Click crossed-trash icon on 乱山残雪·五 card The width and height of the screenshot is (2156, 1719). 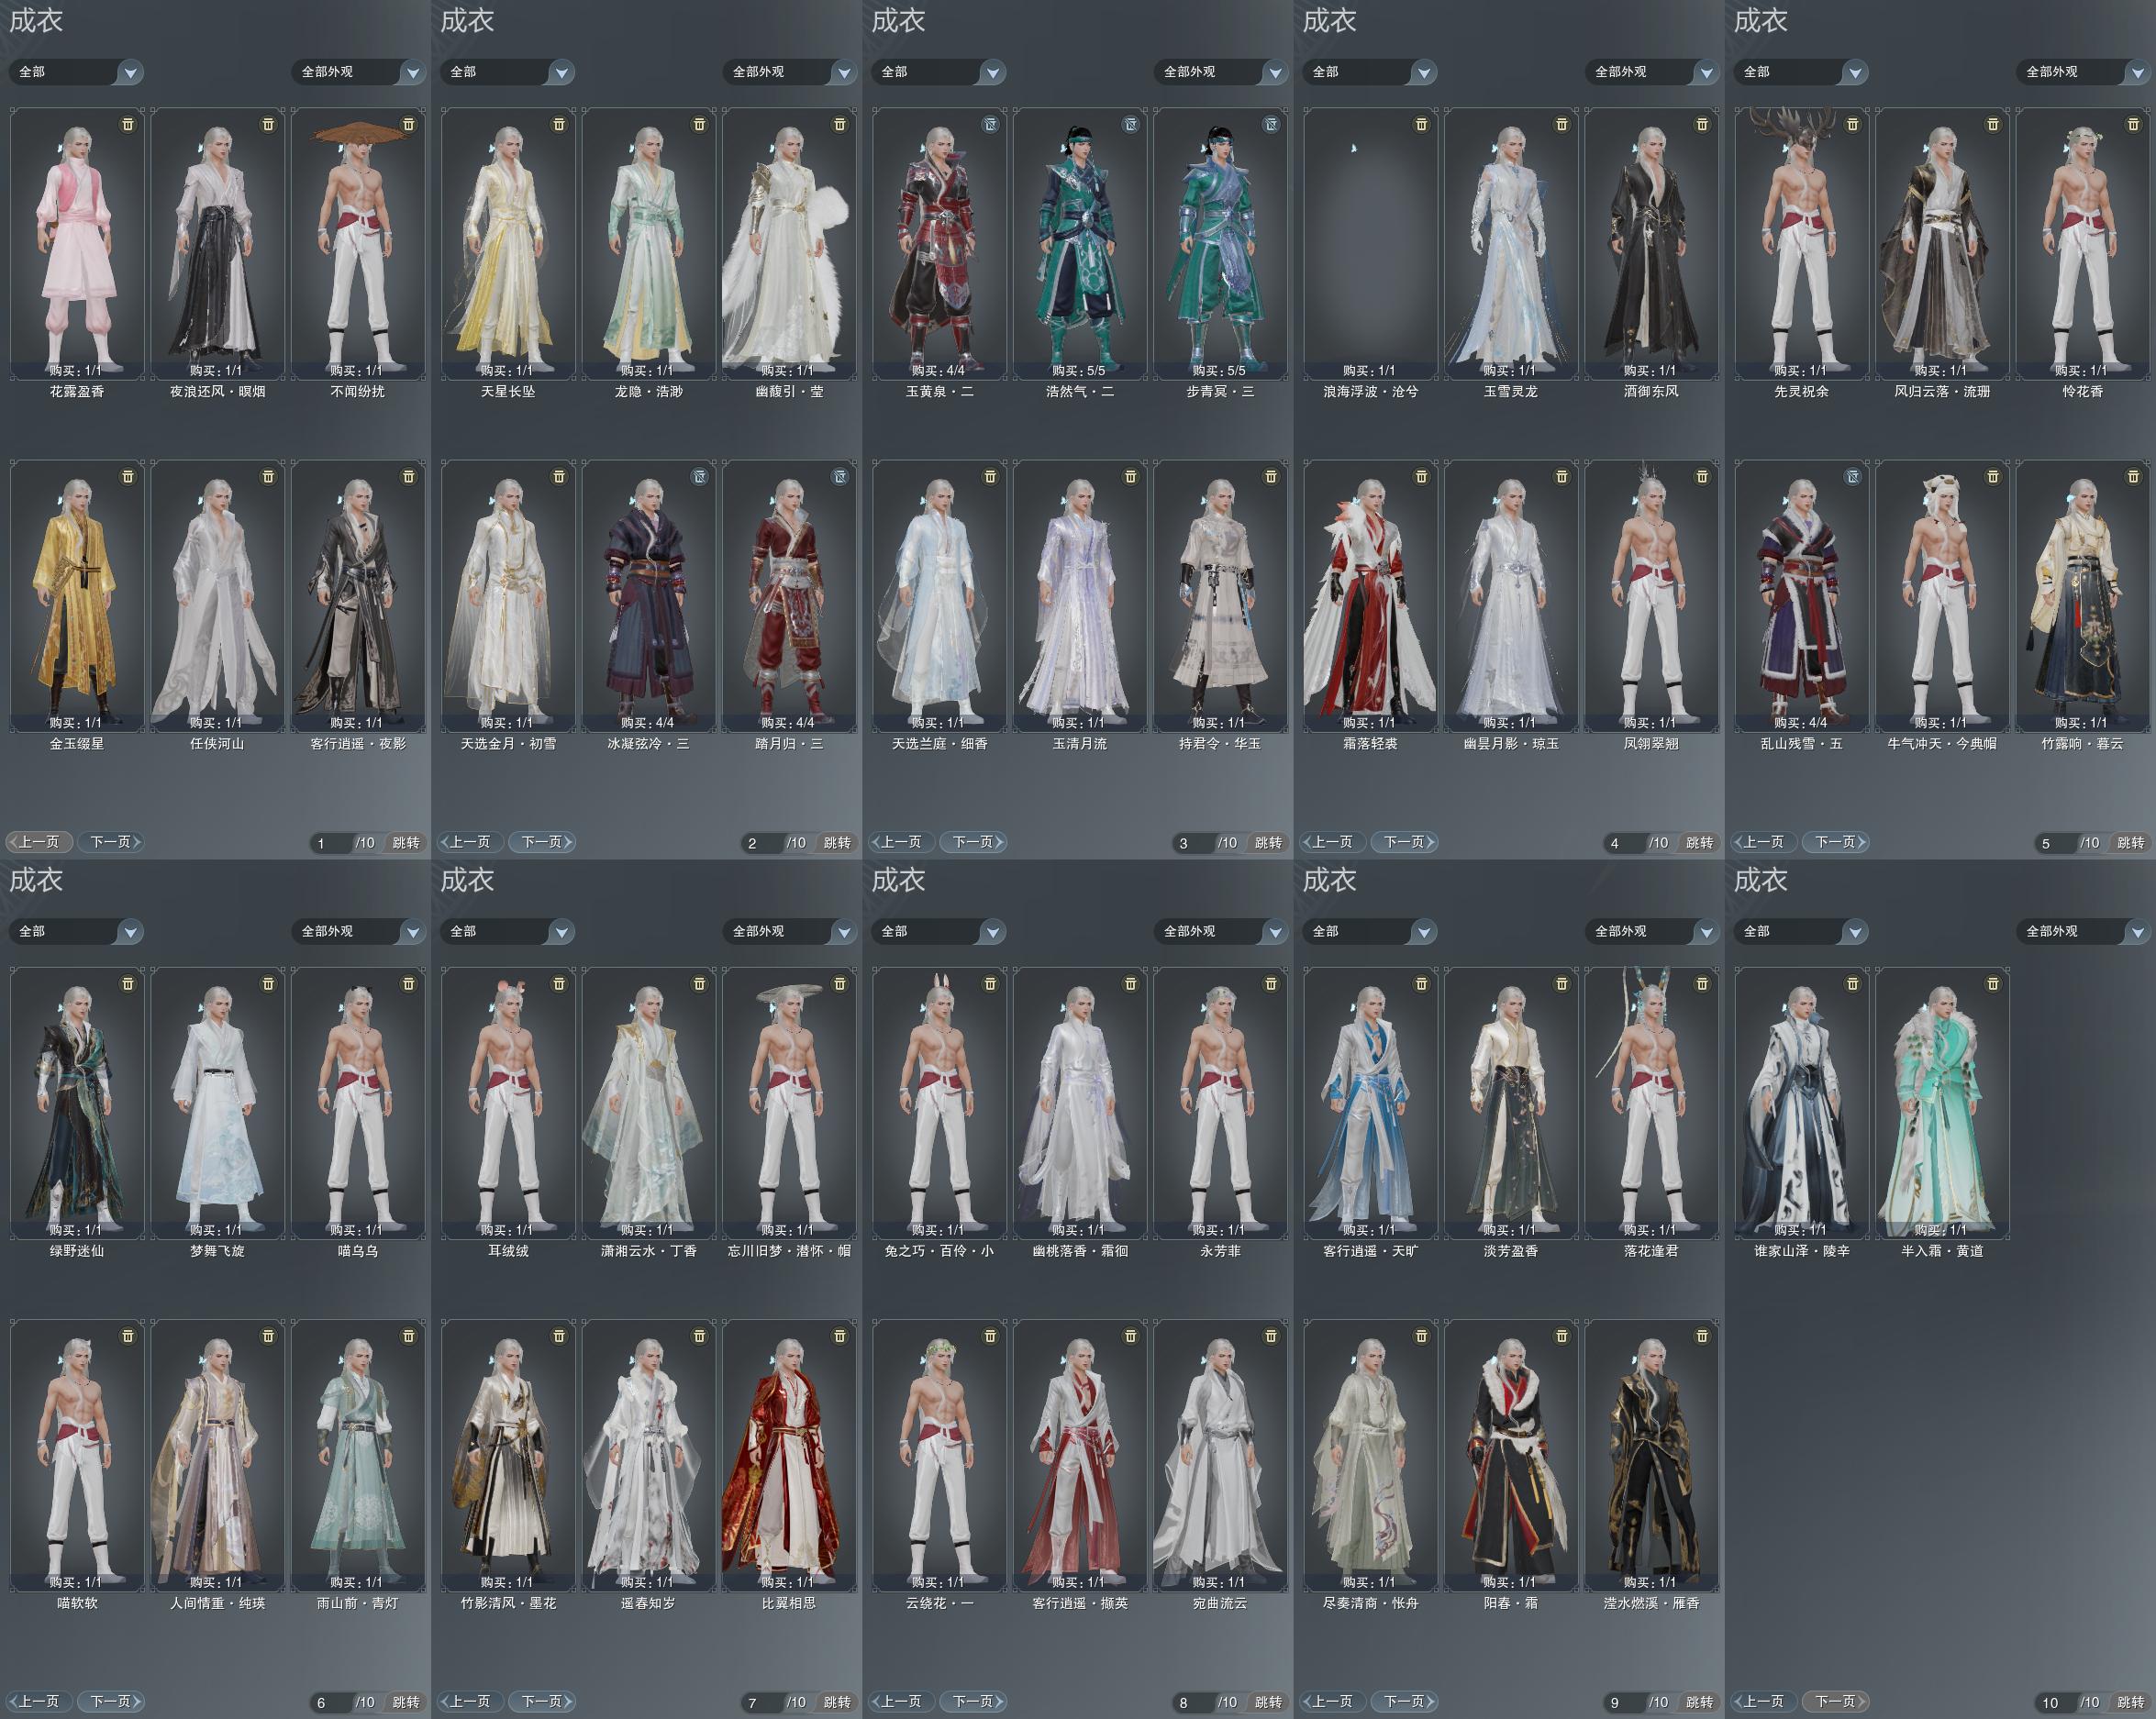1852,477
